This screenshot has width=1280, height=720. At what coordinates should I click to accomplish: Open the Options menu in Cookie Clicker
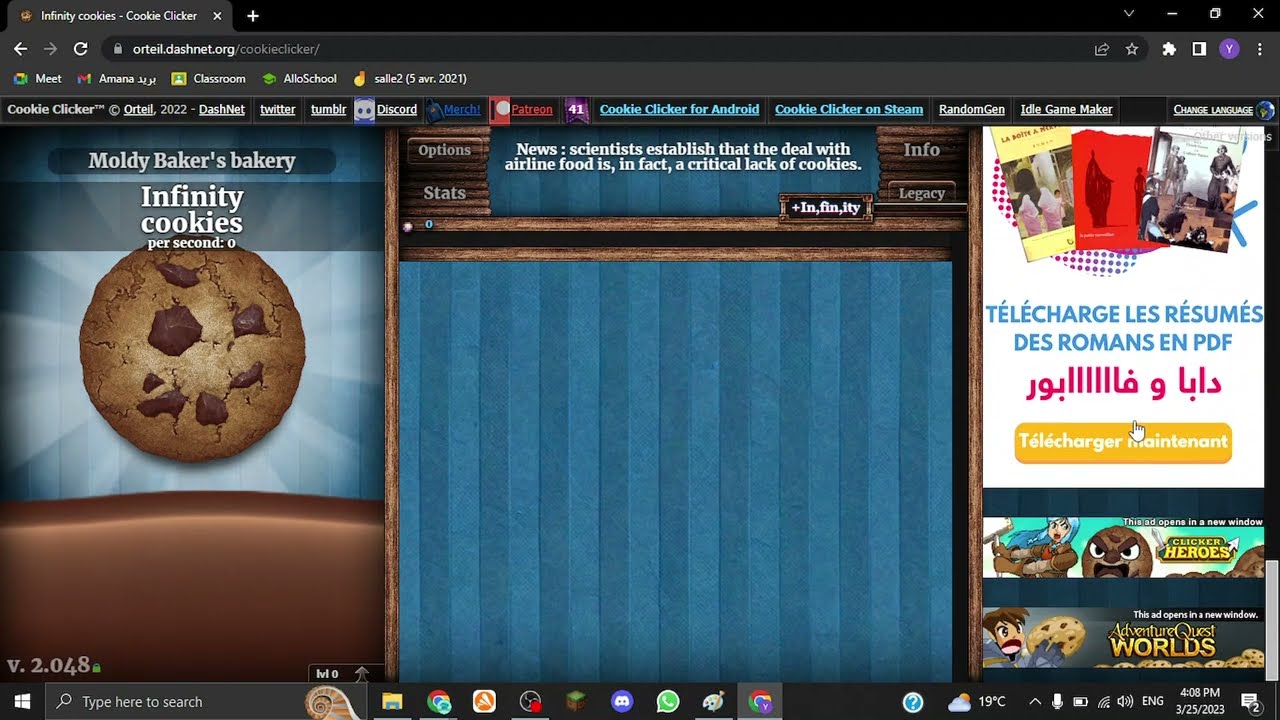tap(444, 149)
